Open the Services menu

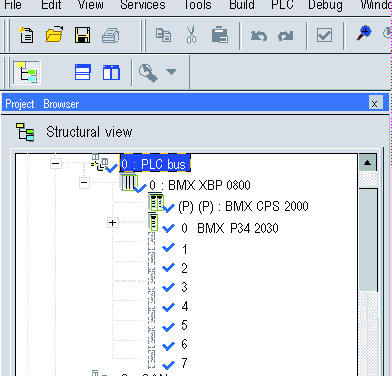(143, 5)
